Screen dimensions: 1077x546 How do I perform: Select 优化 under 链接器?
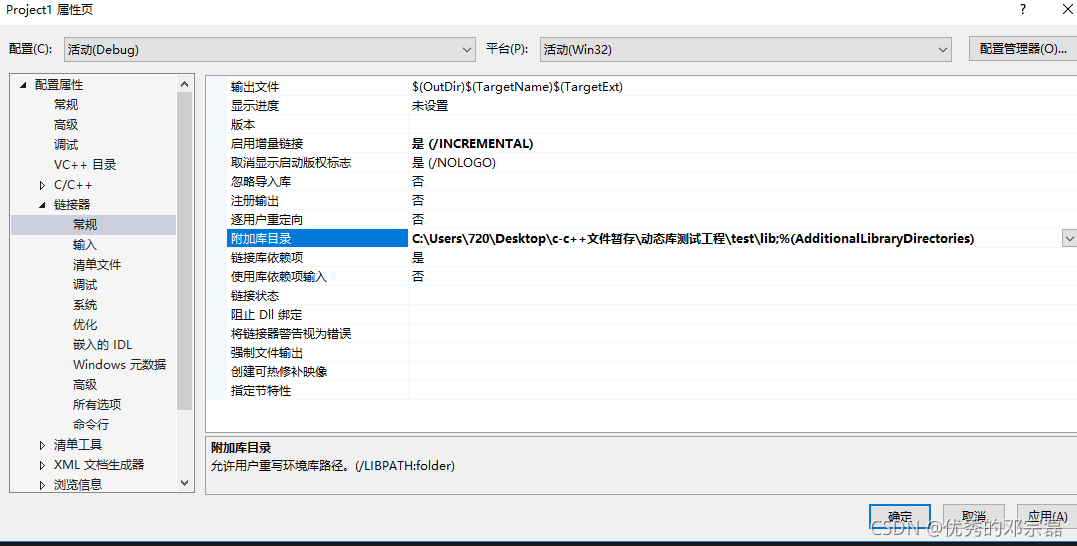click(x=84, y=325)
